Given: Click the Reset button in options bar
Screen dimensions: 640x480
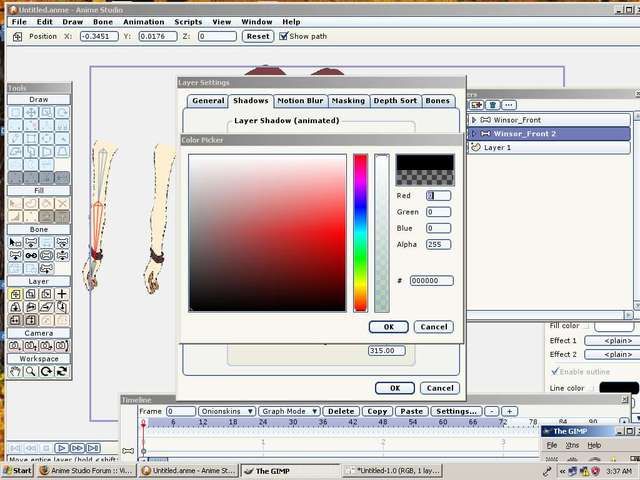Looking at the screenshot, I should tap(258, 36).
